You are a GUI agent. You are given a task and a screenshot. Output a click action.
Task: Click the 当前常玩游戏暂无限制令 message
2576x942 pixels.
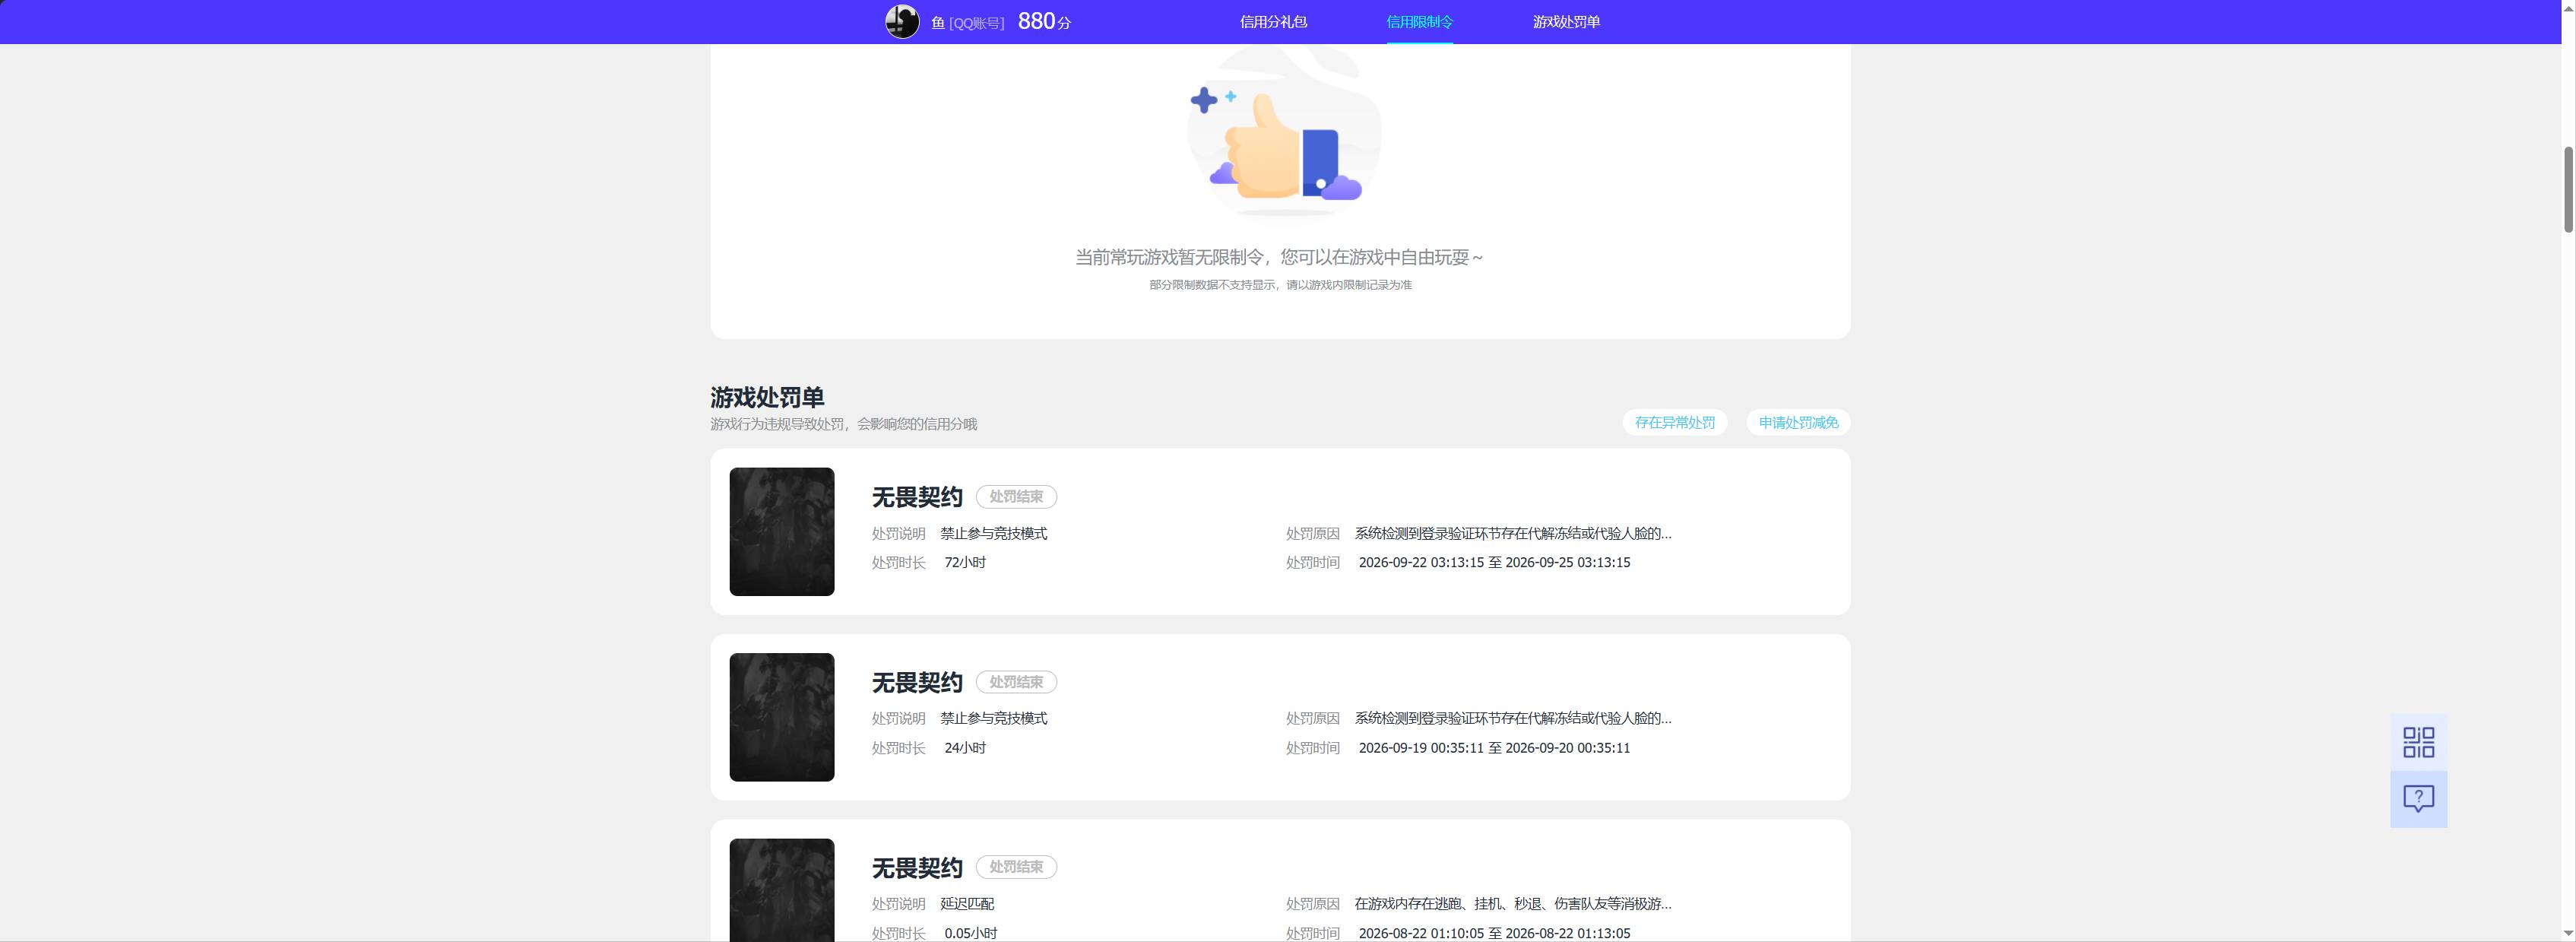point(1279,258)
